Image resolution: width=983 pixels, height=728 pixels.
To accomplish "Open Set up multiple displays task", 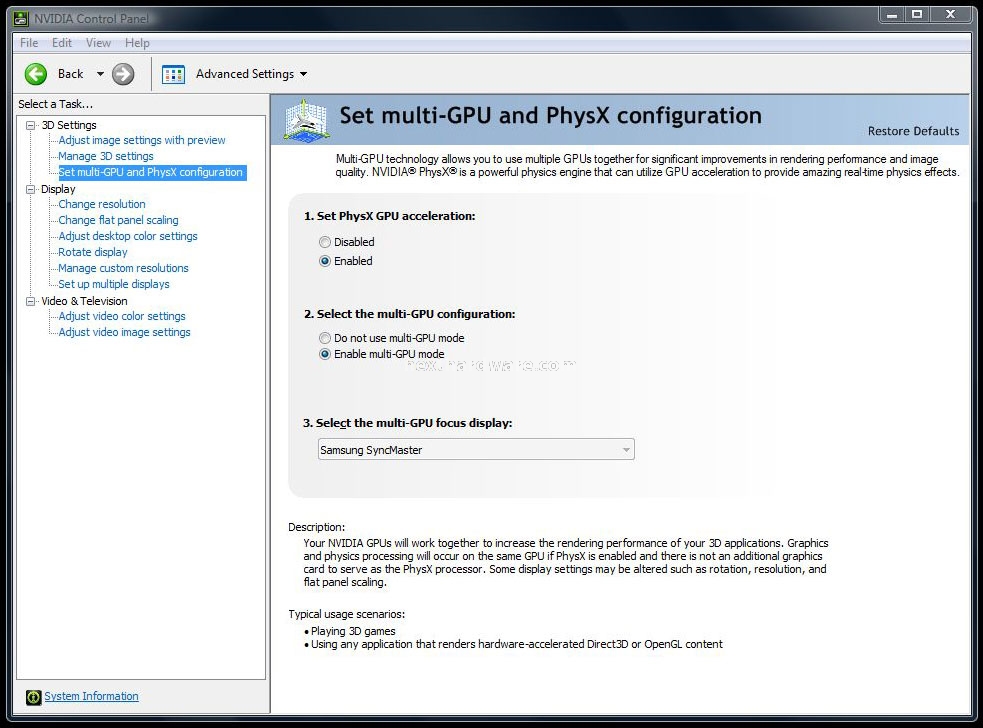I will pyautogui.click(x=114, y=284).
